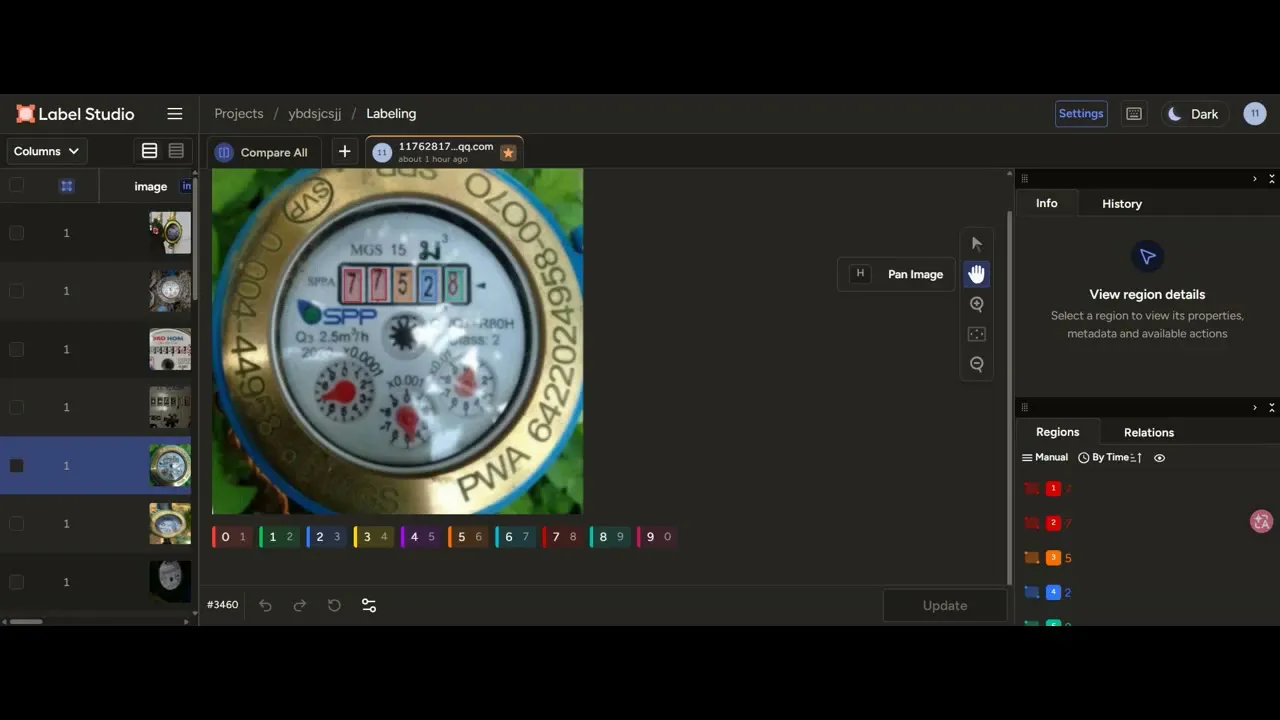Image resolution: width=1280 pixels, height=720 pixels.
Task: Switch to compact grid view layout
Action: [x=177, y=151]
